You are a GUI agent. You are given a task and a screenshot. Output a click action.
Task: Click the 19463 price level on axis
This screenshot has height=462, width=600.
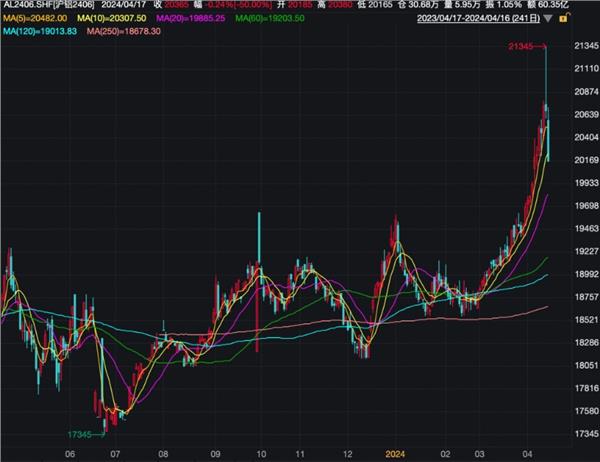pyautogui.click(x=578, y=229)
